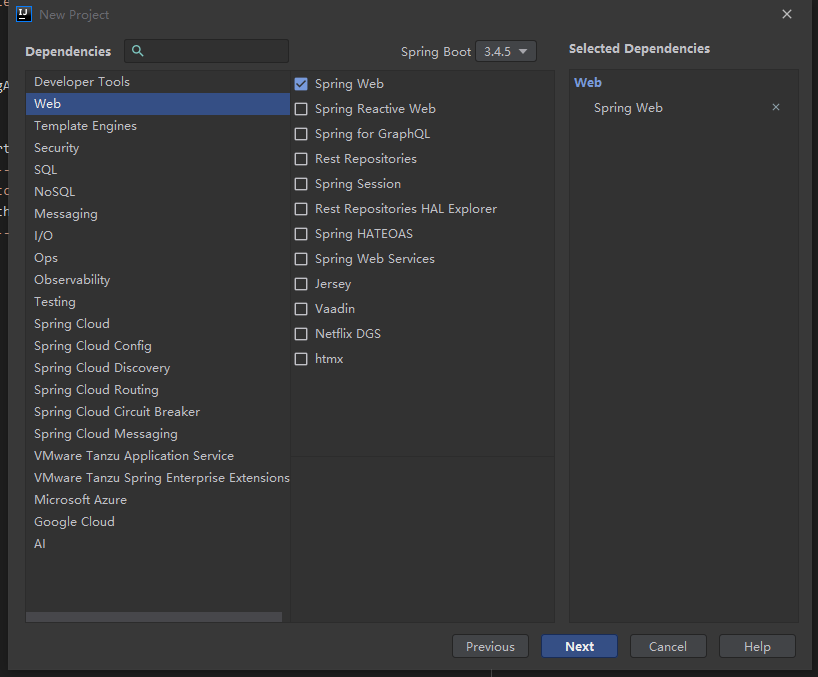Click the search magnifier icon

tap(138, 51)
